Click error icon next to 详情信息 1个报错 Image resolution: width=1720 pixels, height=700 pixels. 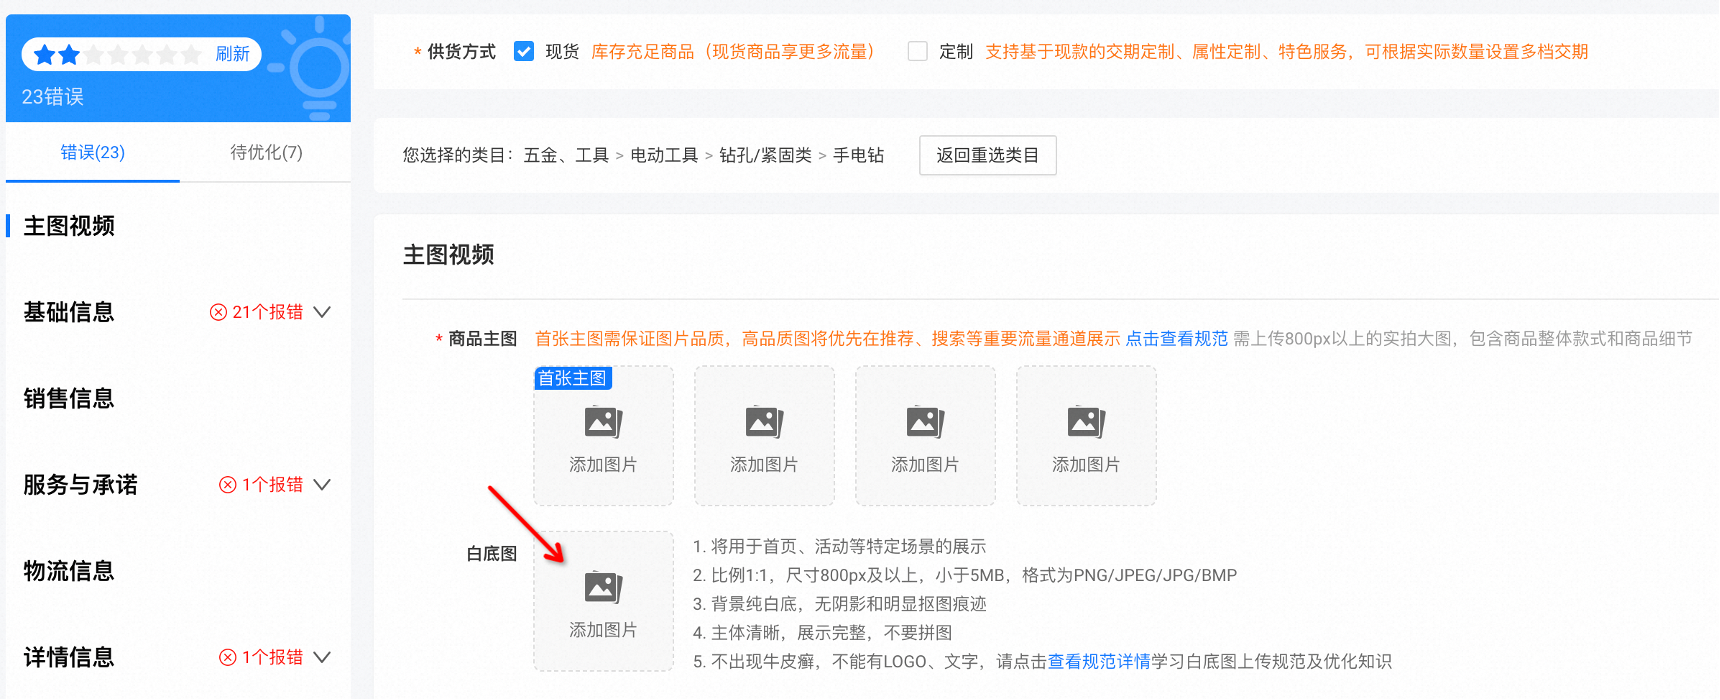[228, 657]
